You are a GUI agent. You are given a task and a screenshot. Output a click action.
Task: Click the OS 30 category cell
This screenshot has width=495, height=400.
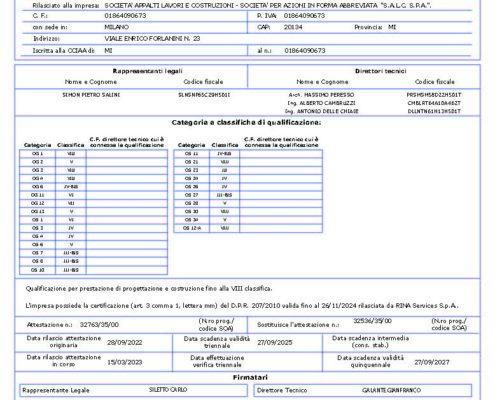[191, 212]
